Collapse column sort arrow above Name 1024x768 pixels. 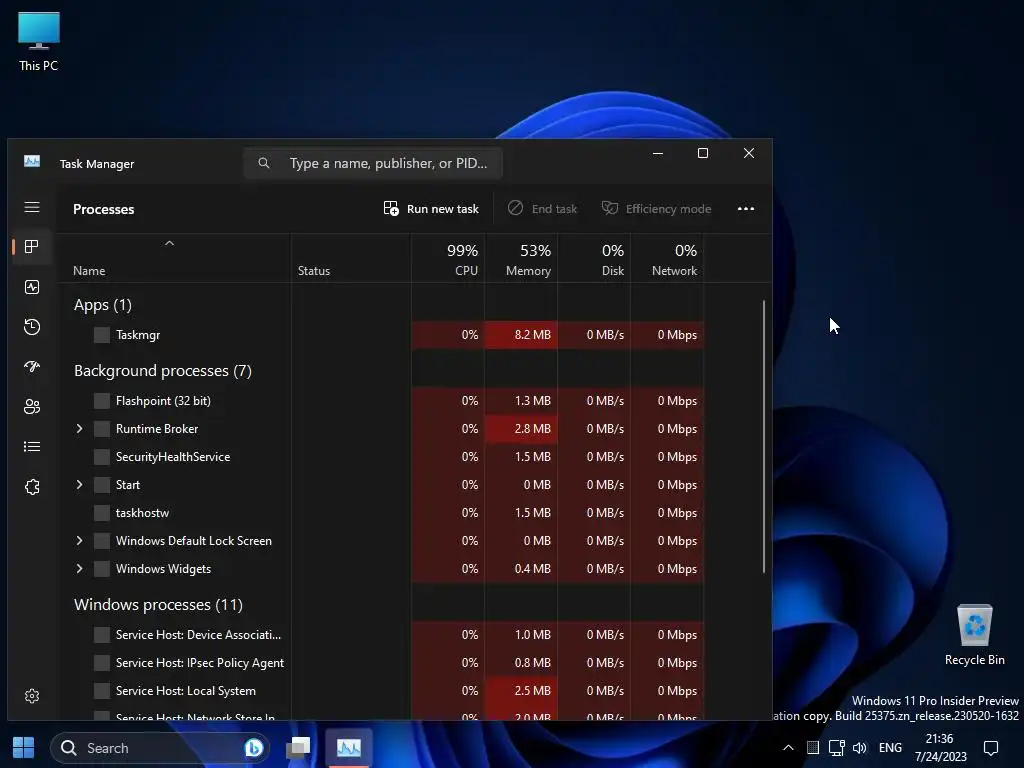point(170,244)
